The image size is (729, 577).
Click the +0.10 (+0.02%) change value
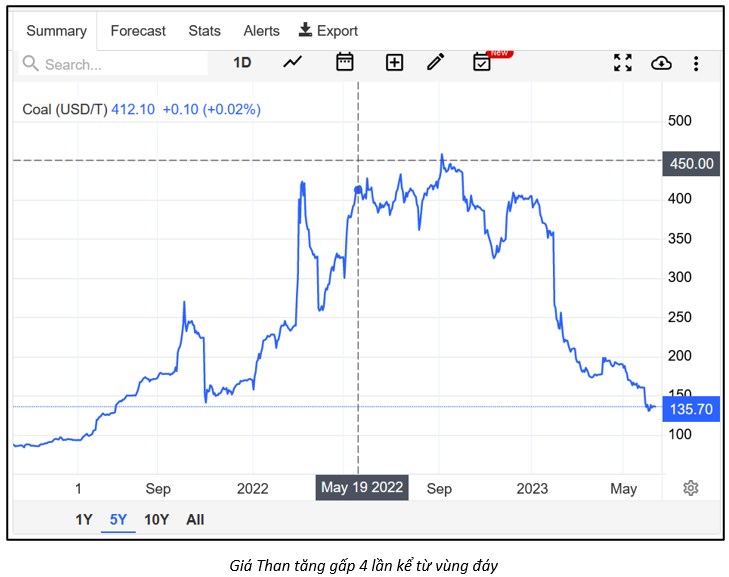click(x=212, y=109)
